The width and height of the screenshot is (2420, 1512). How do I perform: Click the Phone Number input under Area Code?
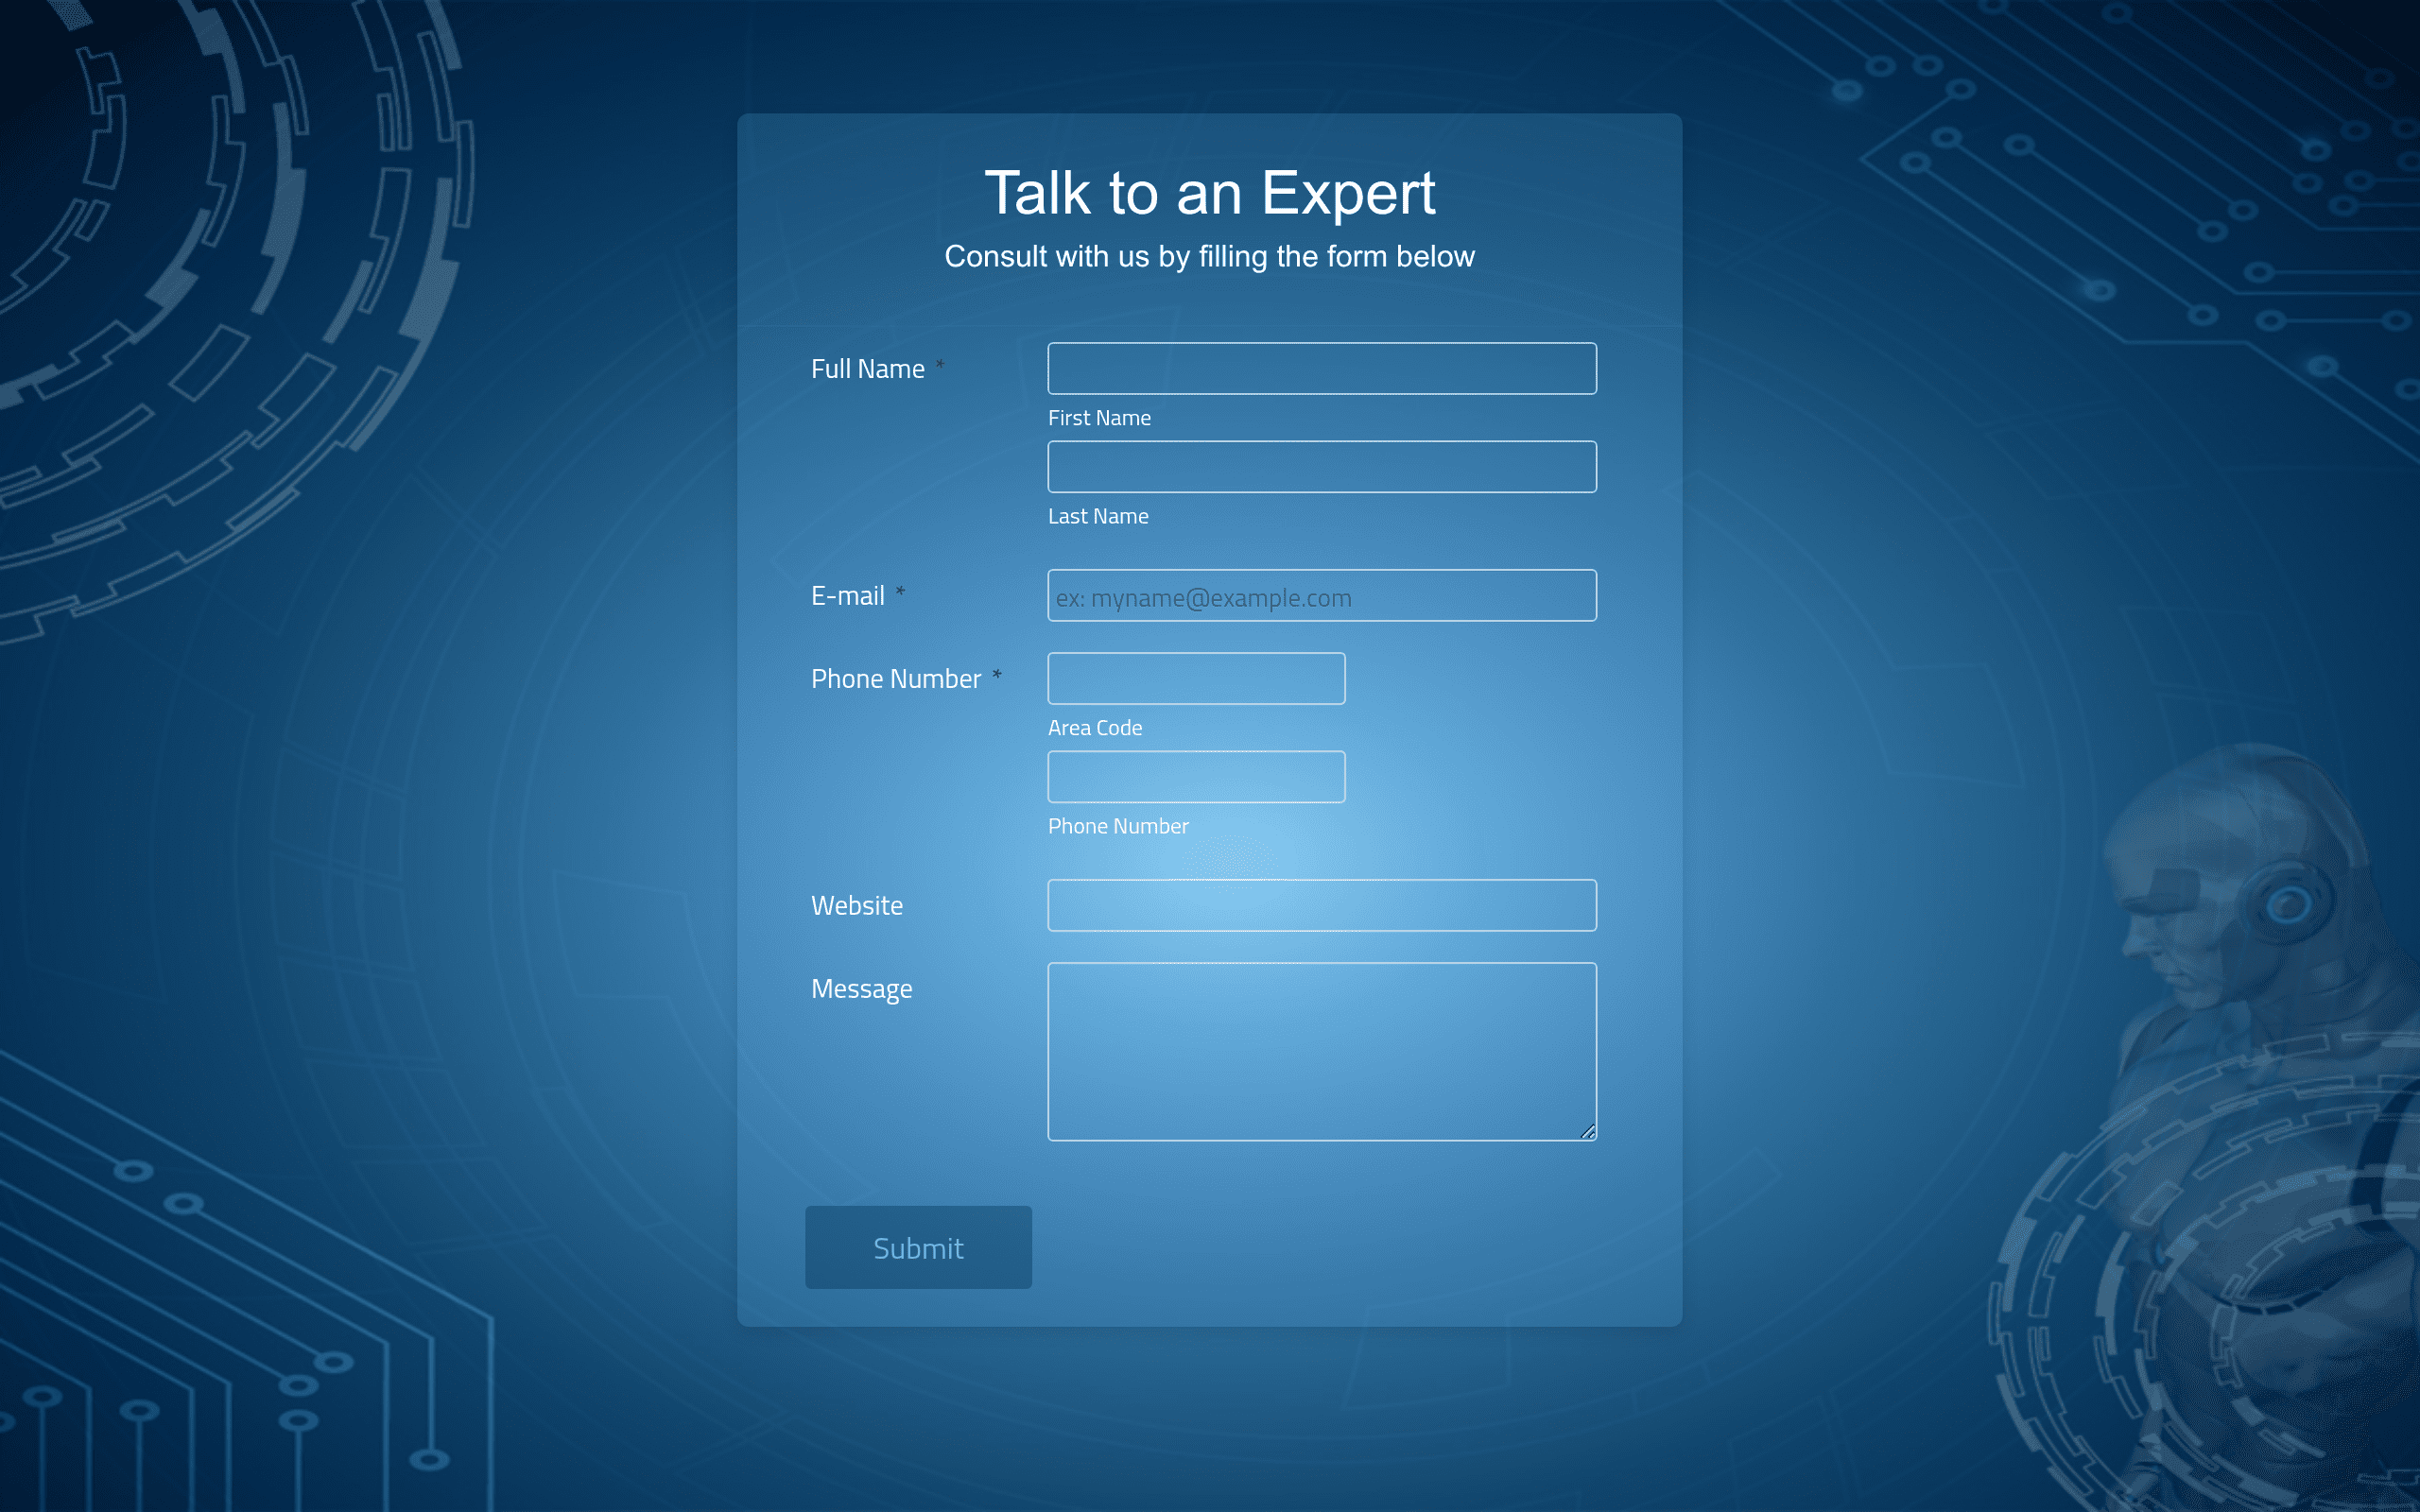[x=1196, y=776]
